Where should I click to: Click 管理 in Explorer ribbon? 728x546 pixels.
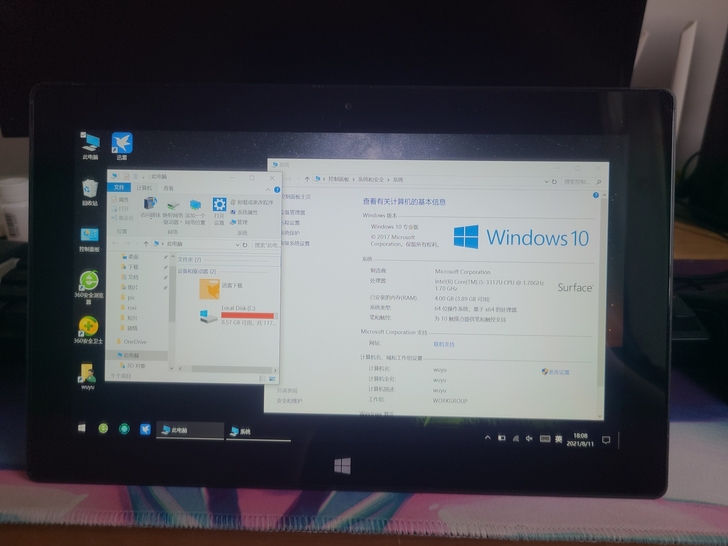(x=239, y=222)
